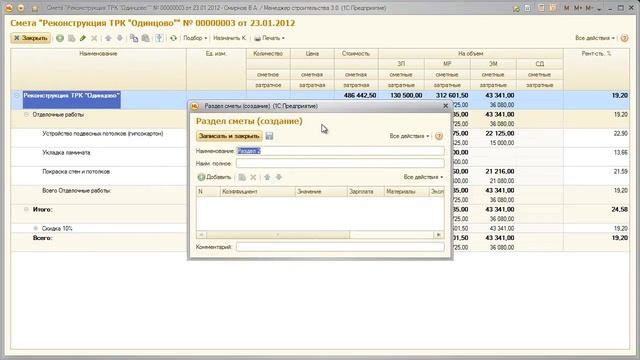This screenshot has height=360, width=640.
Task: Click the move down arrow in dialog table toolbar
Action: click(279, 177)
